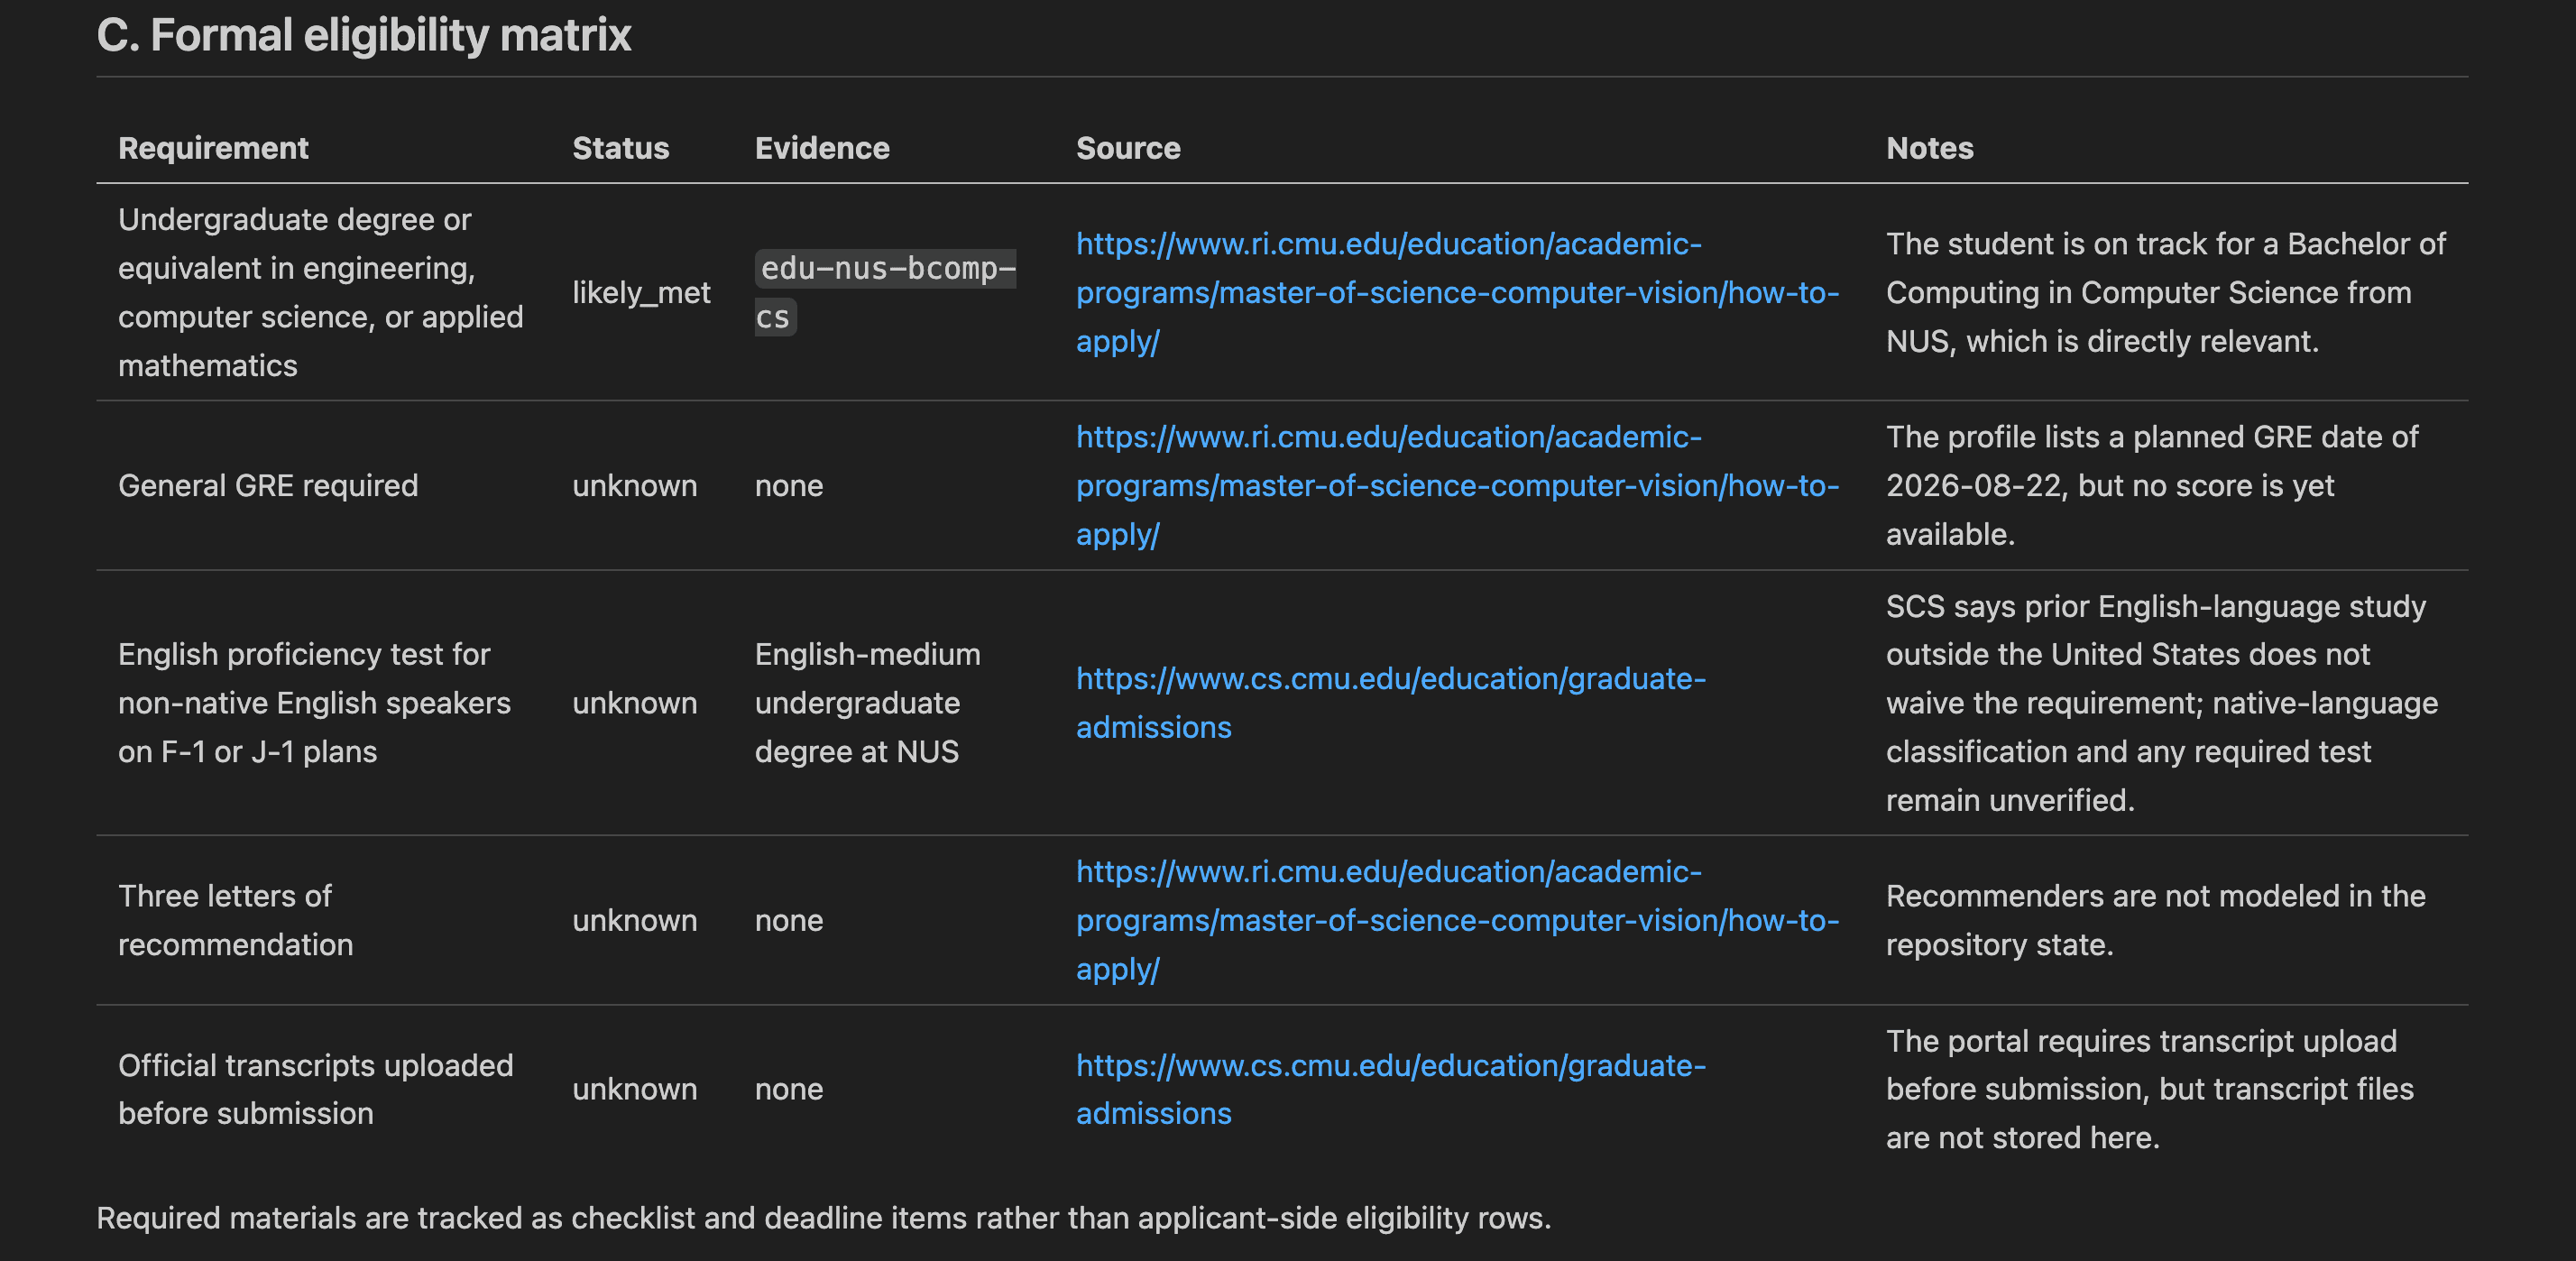The height and width of the screenshot is (1261, 2576).
Task: Click the Status column header
Action: tap(620, 148)
